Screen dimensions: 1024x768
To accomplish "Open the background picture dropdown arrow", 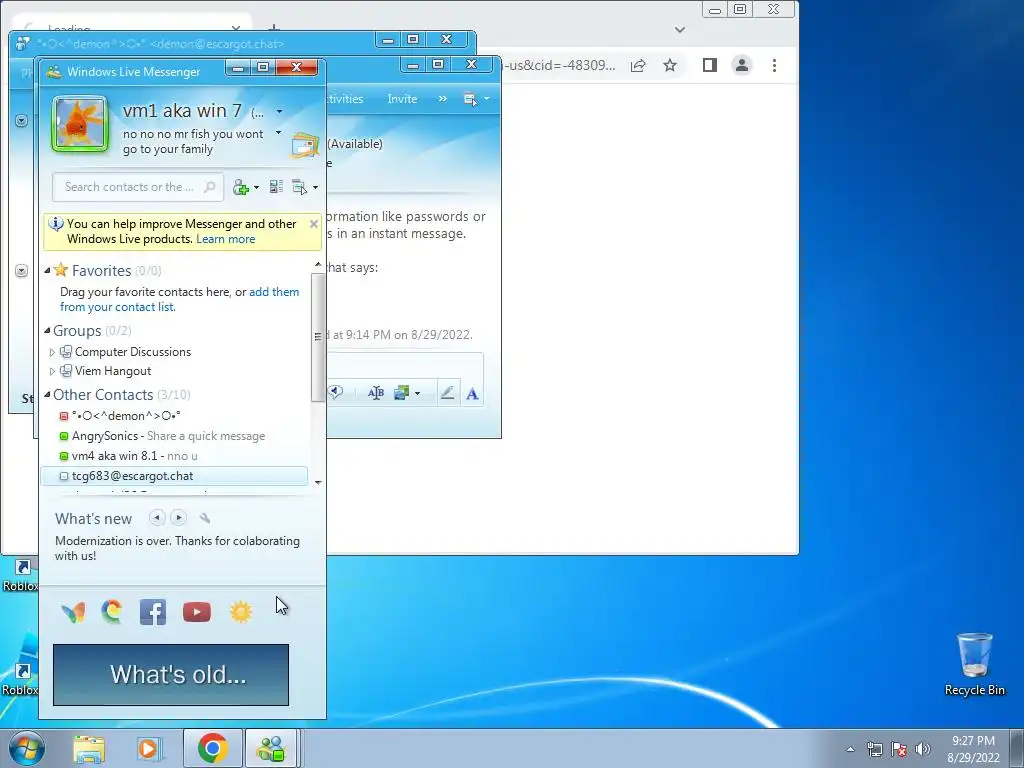I will coord(417,393).
